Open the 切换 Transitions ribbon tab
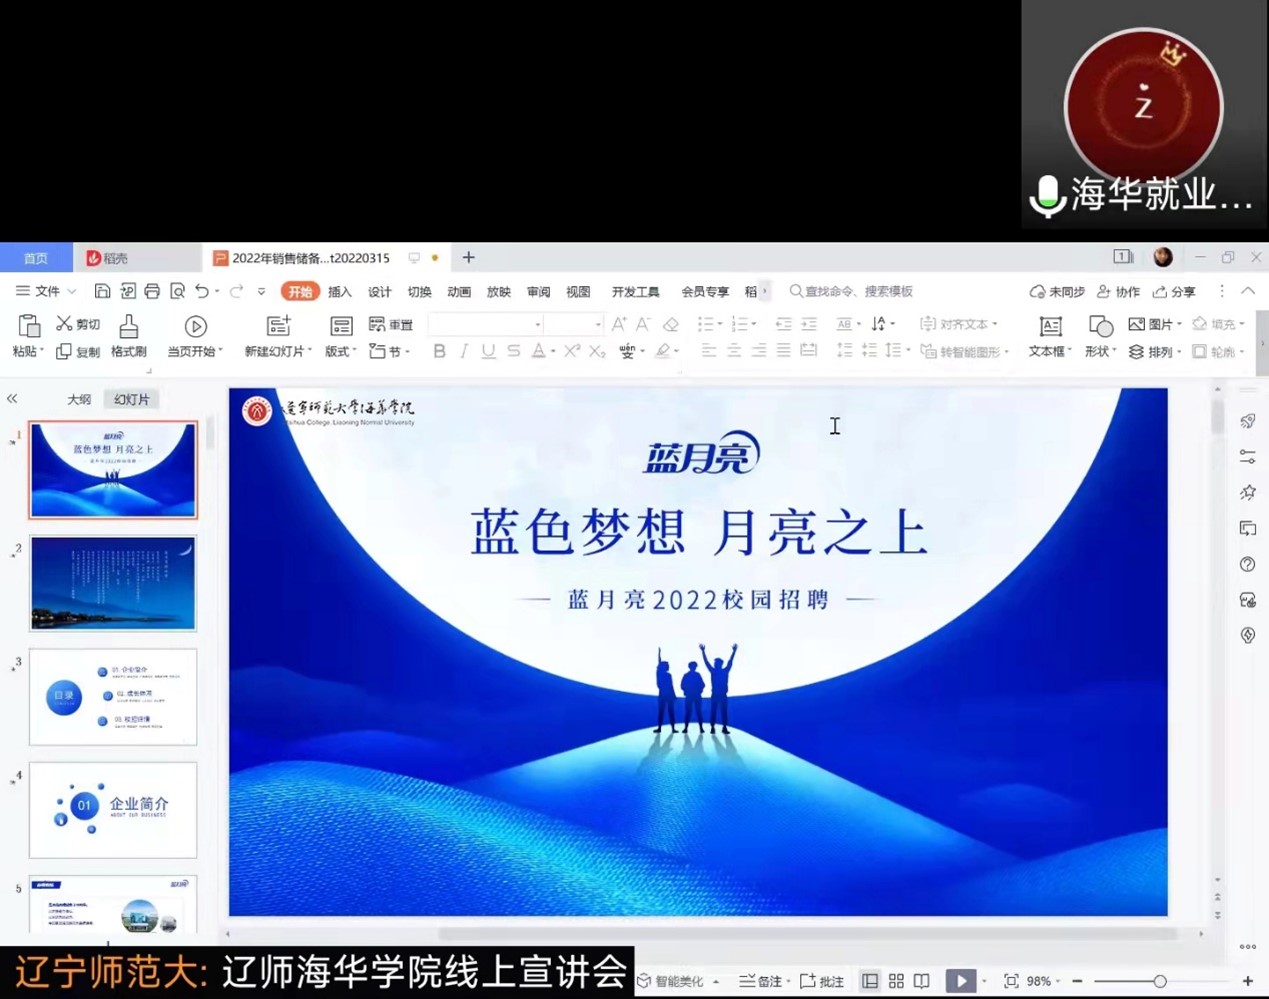The image size is (1269, 999). click(x=419, y=292)
